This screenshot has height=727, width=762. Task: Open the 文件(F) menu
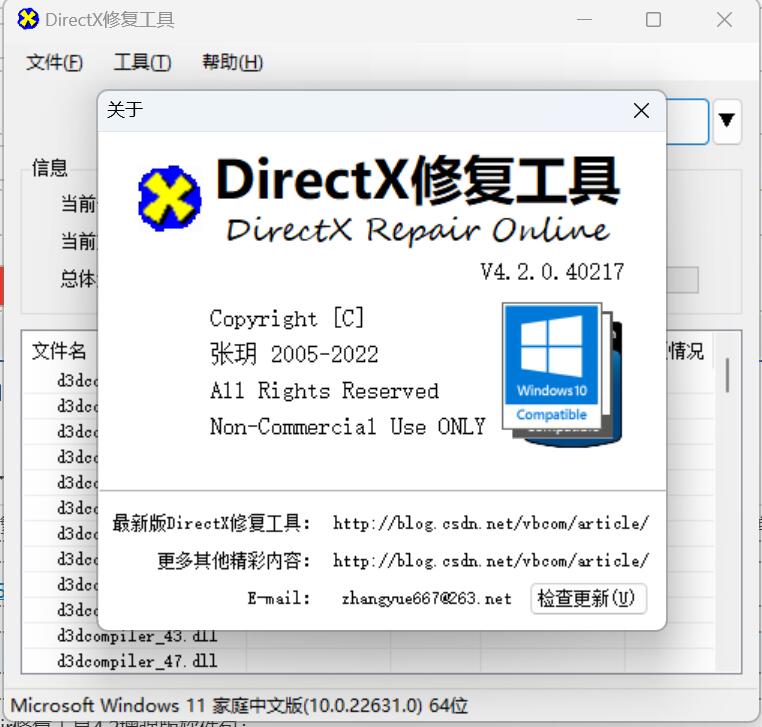click(54, 62)
